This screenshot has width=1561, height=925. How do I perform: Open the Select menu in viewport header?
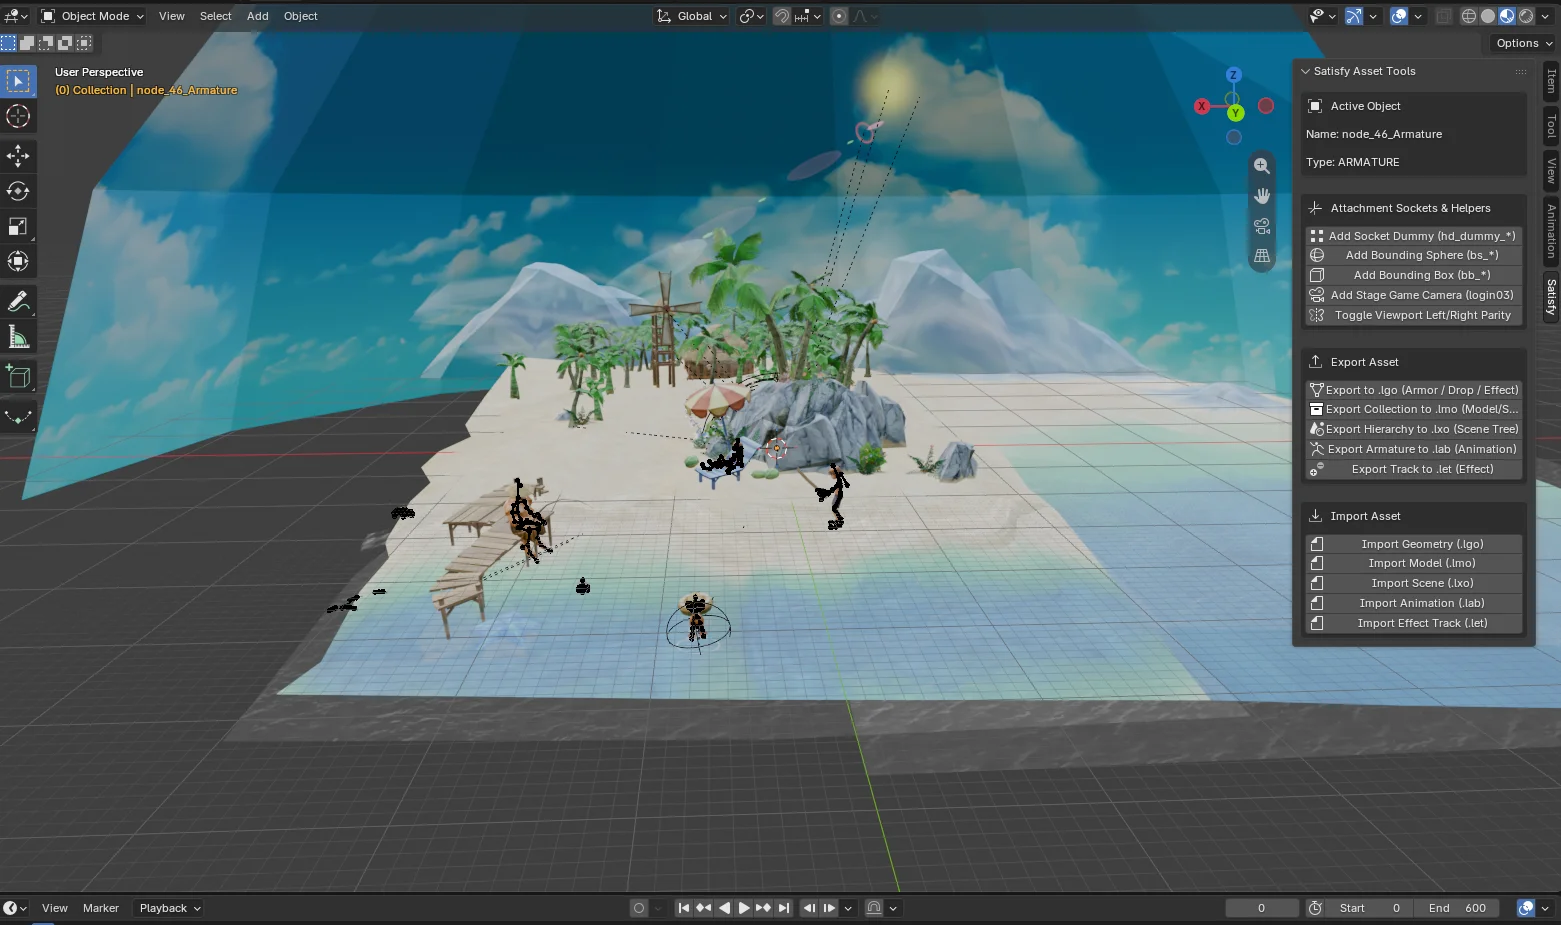click(215, 16)
